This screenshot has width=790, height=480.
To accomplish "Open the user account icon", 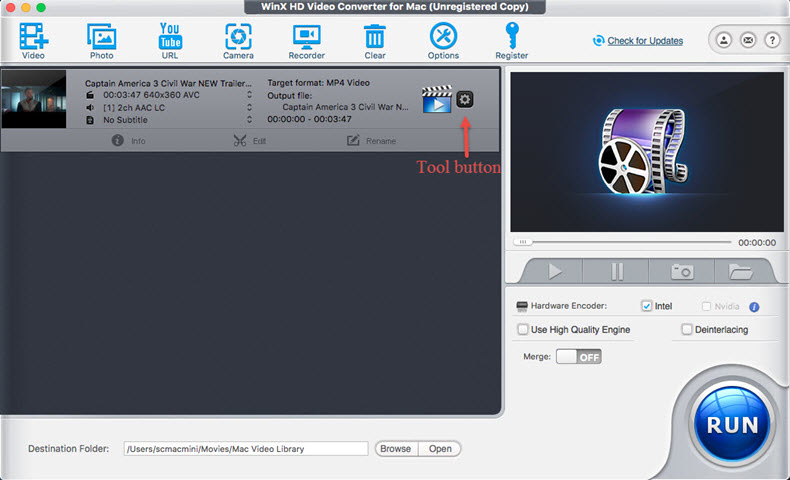I will 724,40.
